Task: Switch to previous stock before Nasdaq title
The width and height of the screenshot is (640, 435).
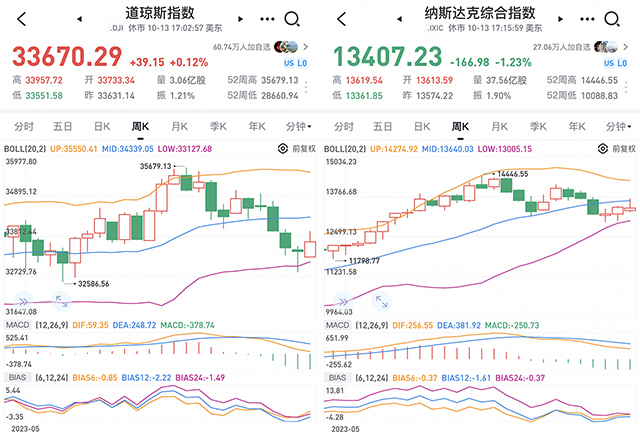Action: coord(400,19)
